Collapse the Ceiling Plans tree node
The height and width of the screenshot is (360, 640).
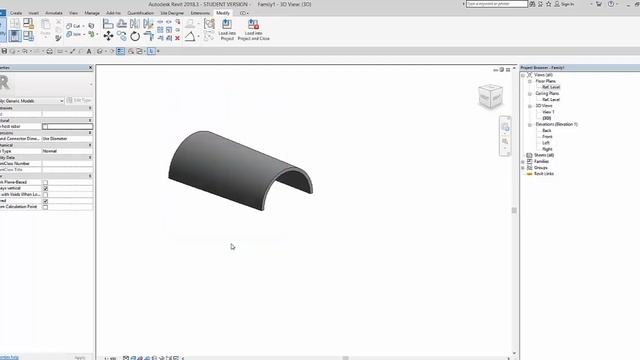tap(530, 94)
